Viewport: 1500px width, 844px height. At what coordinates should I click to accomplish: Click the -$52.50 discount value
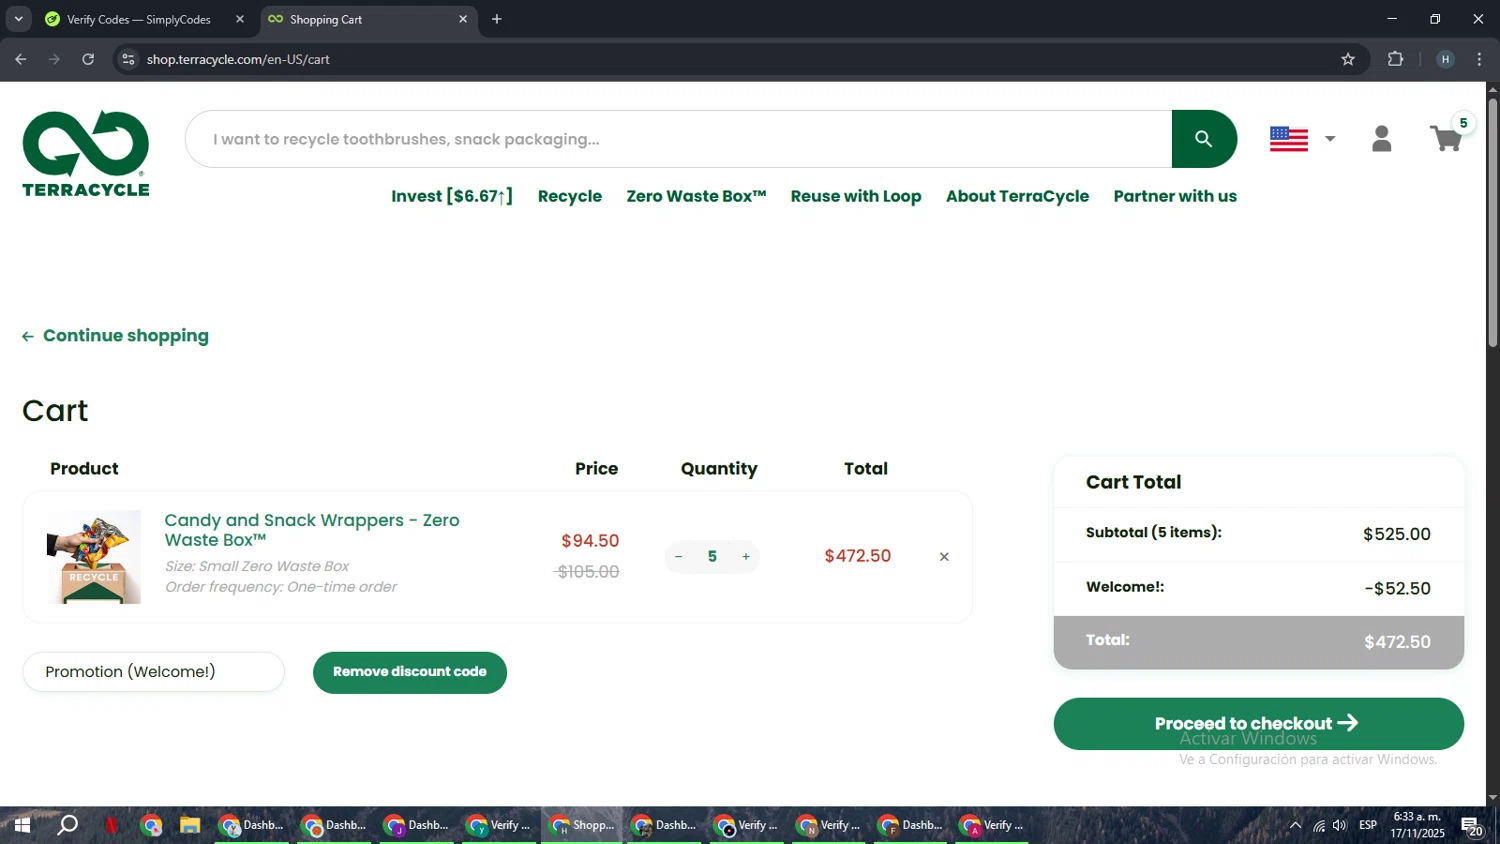point(1397,588)
